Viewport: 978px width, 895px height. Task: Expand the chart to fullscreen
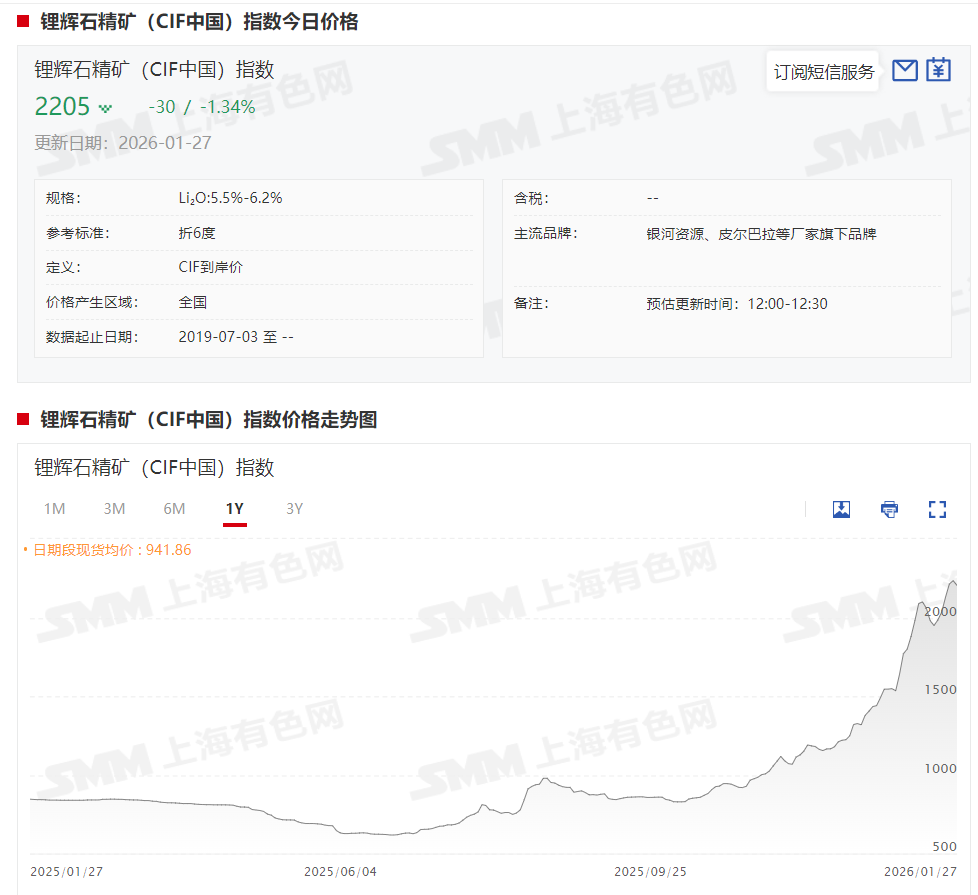tap(937, 509)
